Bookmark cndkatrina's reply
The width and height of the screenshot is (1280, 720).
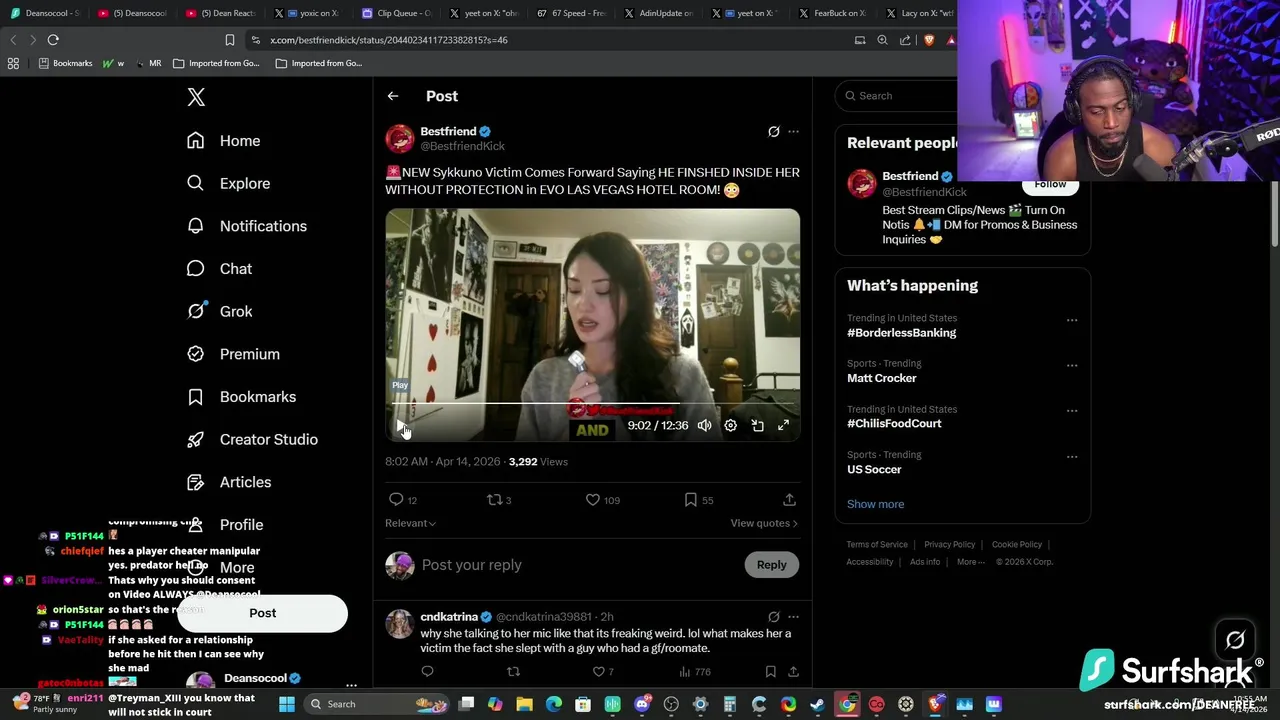[770, 672]
